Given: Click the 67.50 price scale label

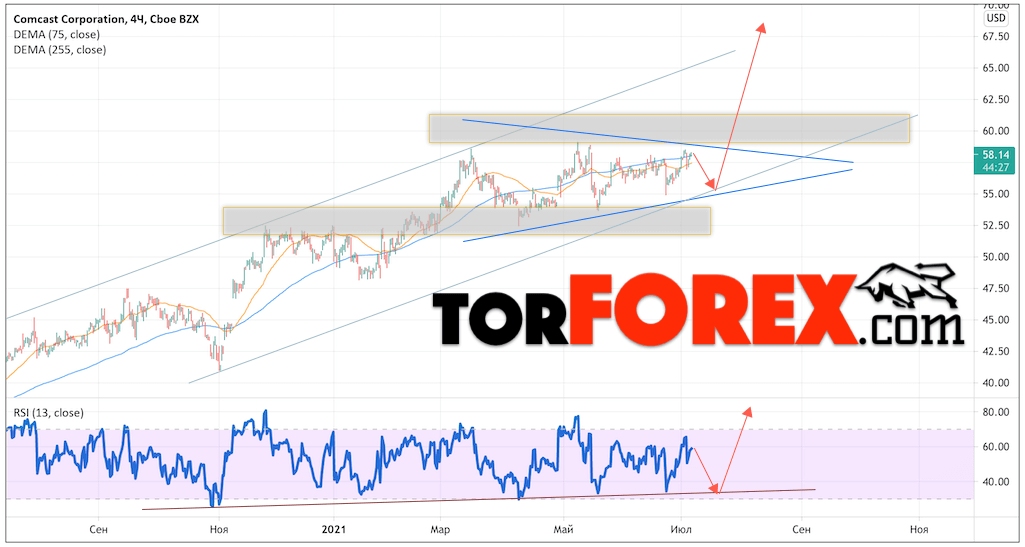Looking at the screenshot, I should click(994, 37).
